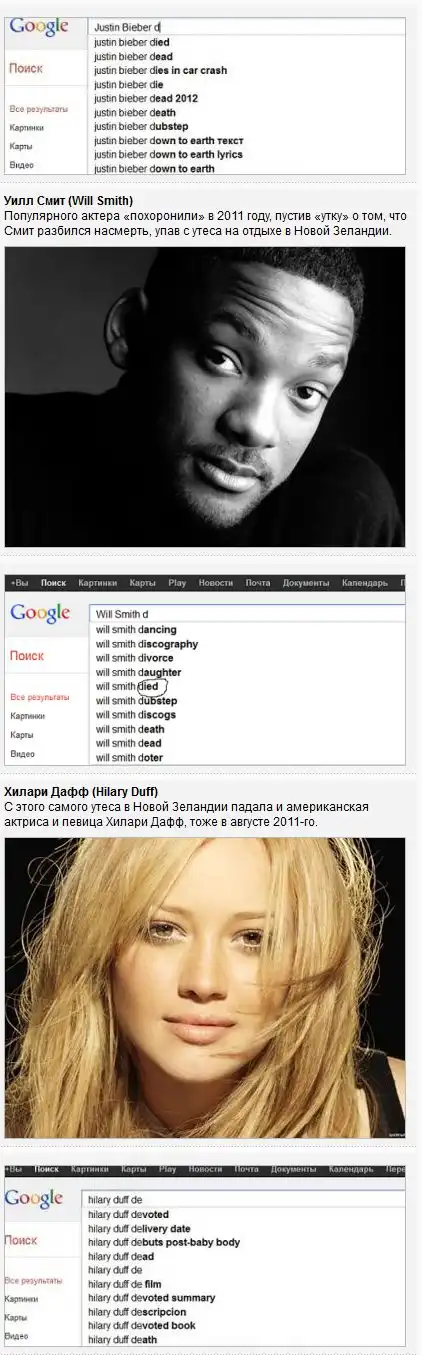Click Все результаты in Hilary Duff sidebar

coord(33,1280)
